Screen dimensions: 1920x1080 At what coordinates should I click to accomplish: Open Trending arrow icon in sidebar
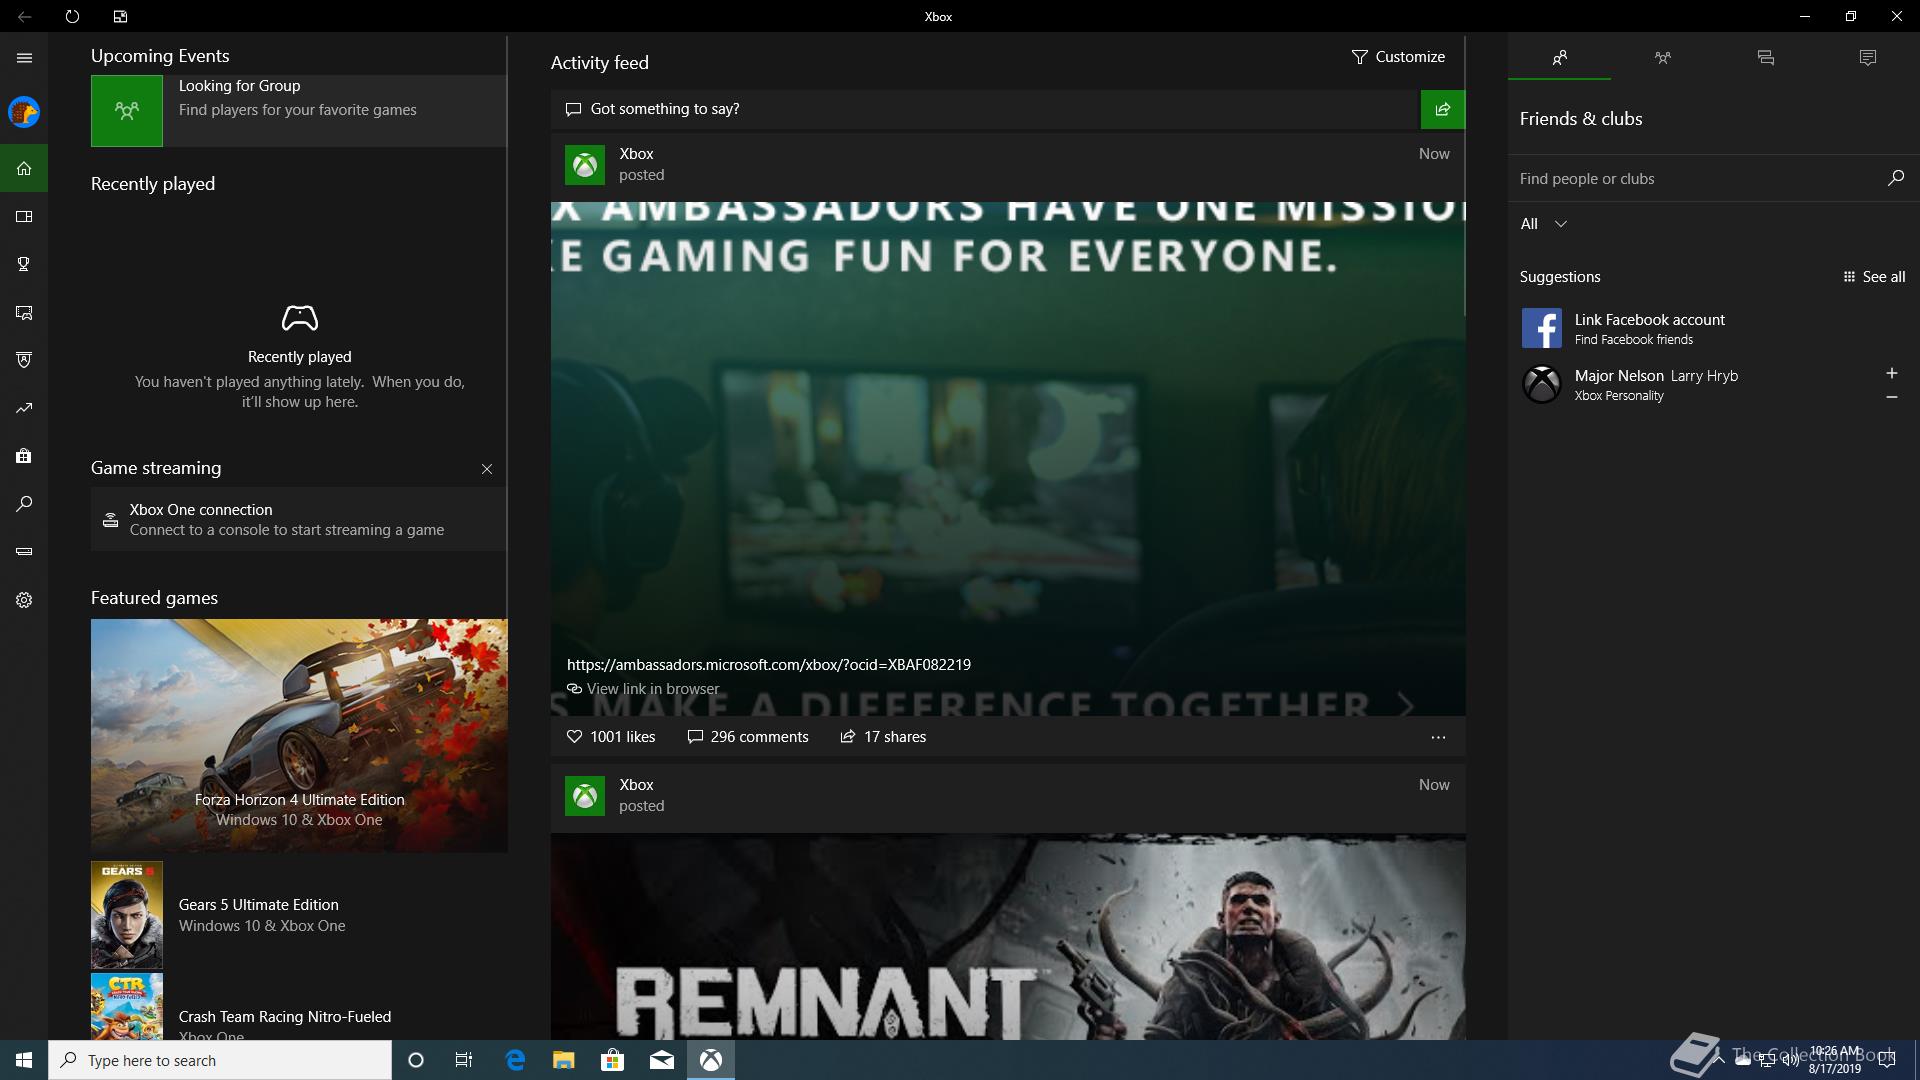(x=24, y=408)
